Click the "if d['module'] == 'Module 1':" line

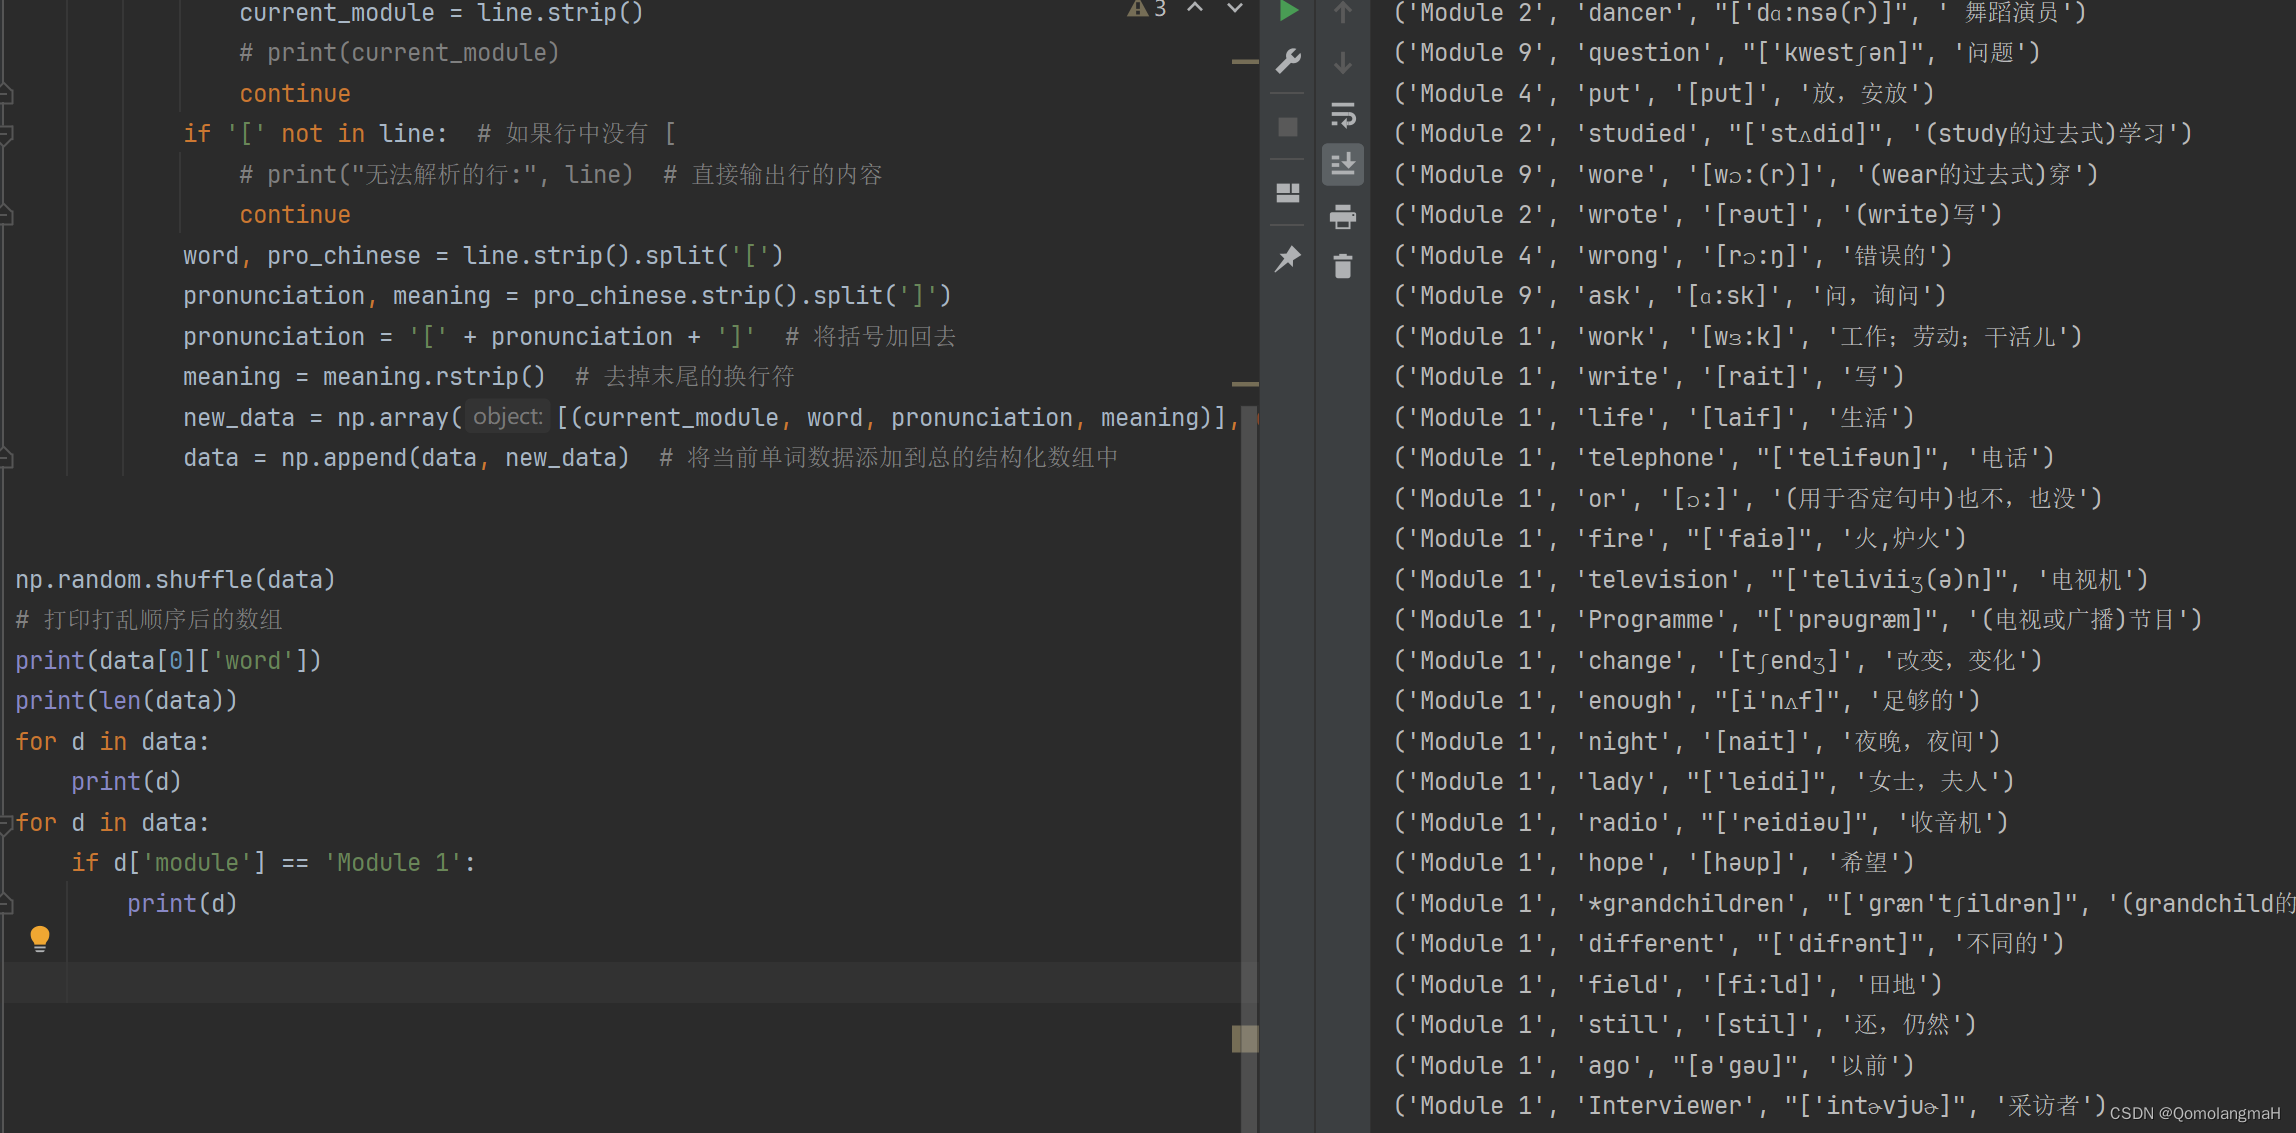(x=273, y=863)
